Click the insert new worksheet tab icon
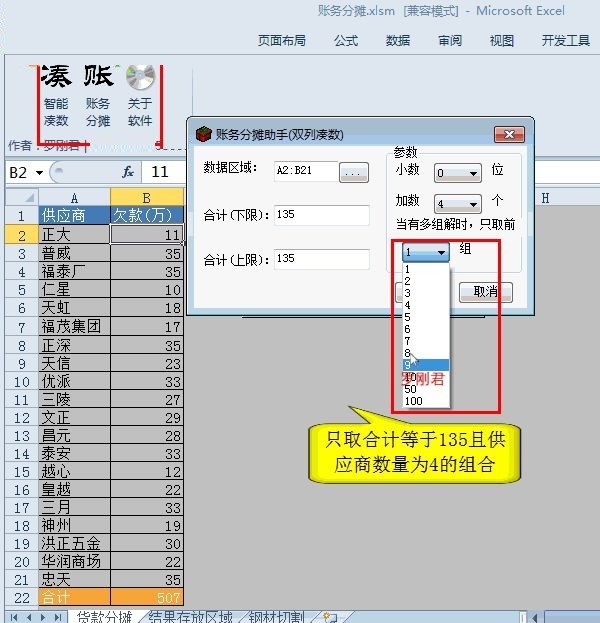Screen dimensions: 600x623 pyautogui.click(x=331, y=617)
